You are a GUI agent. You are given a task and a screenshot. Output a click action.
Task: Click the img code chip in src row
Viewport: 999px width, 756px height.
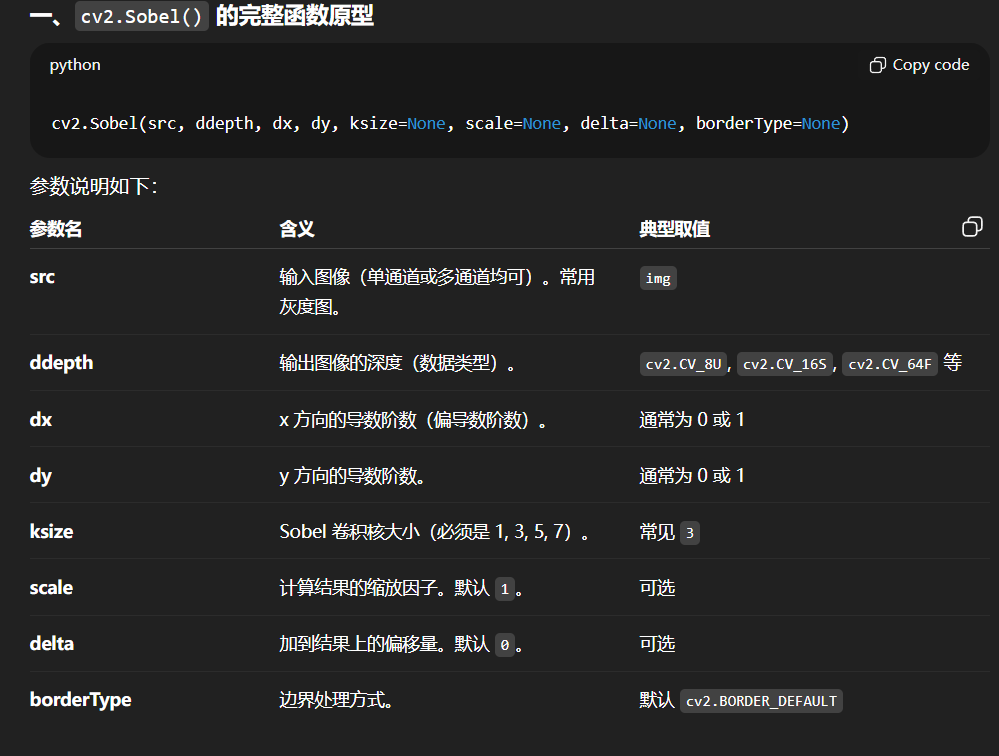[x=658, y=279]
